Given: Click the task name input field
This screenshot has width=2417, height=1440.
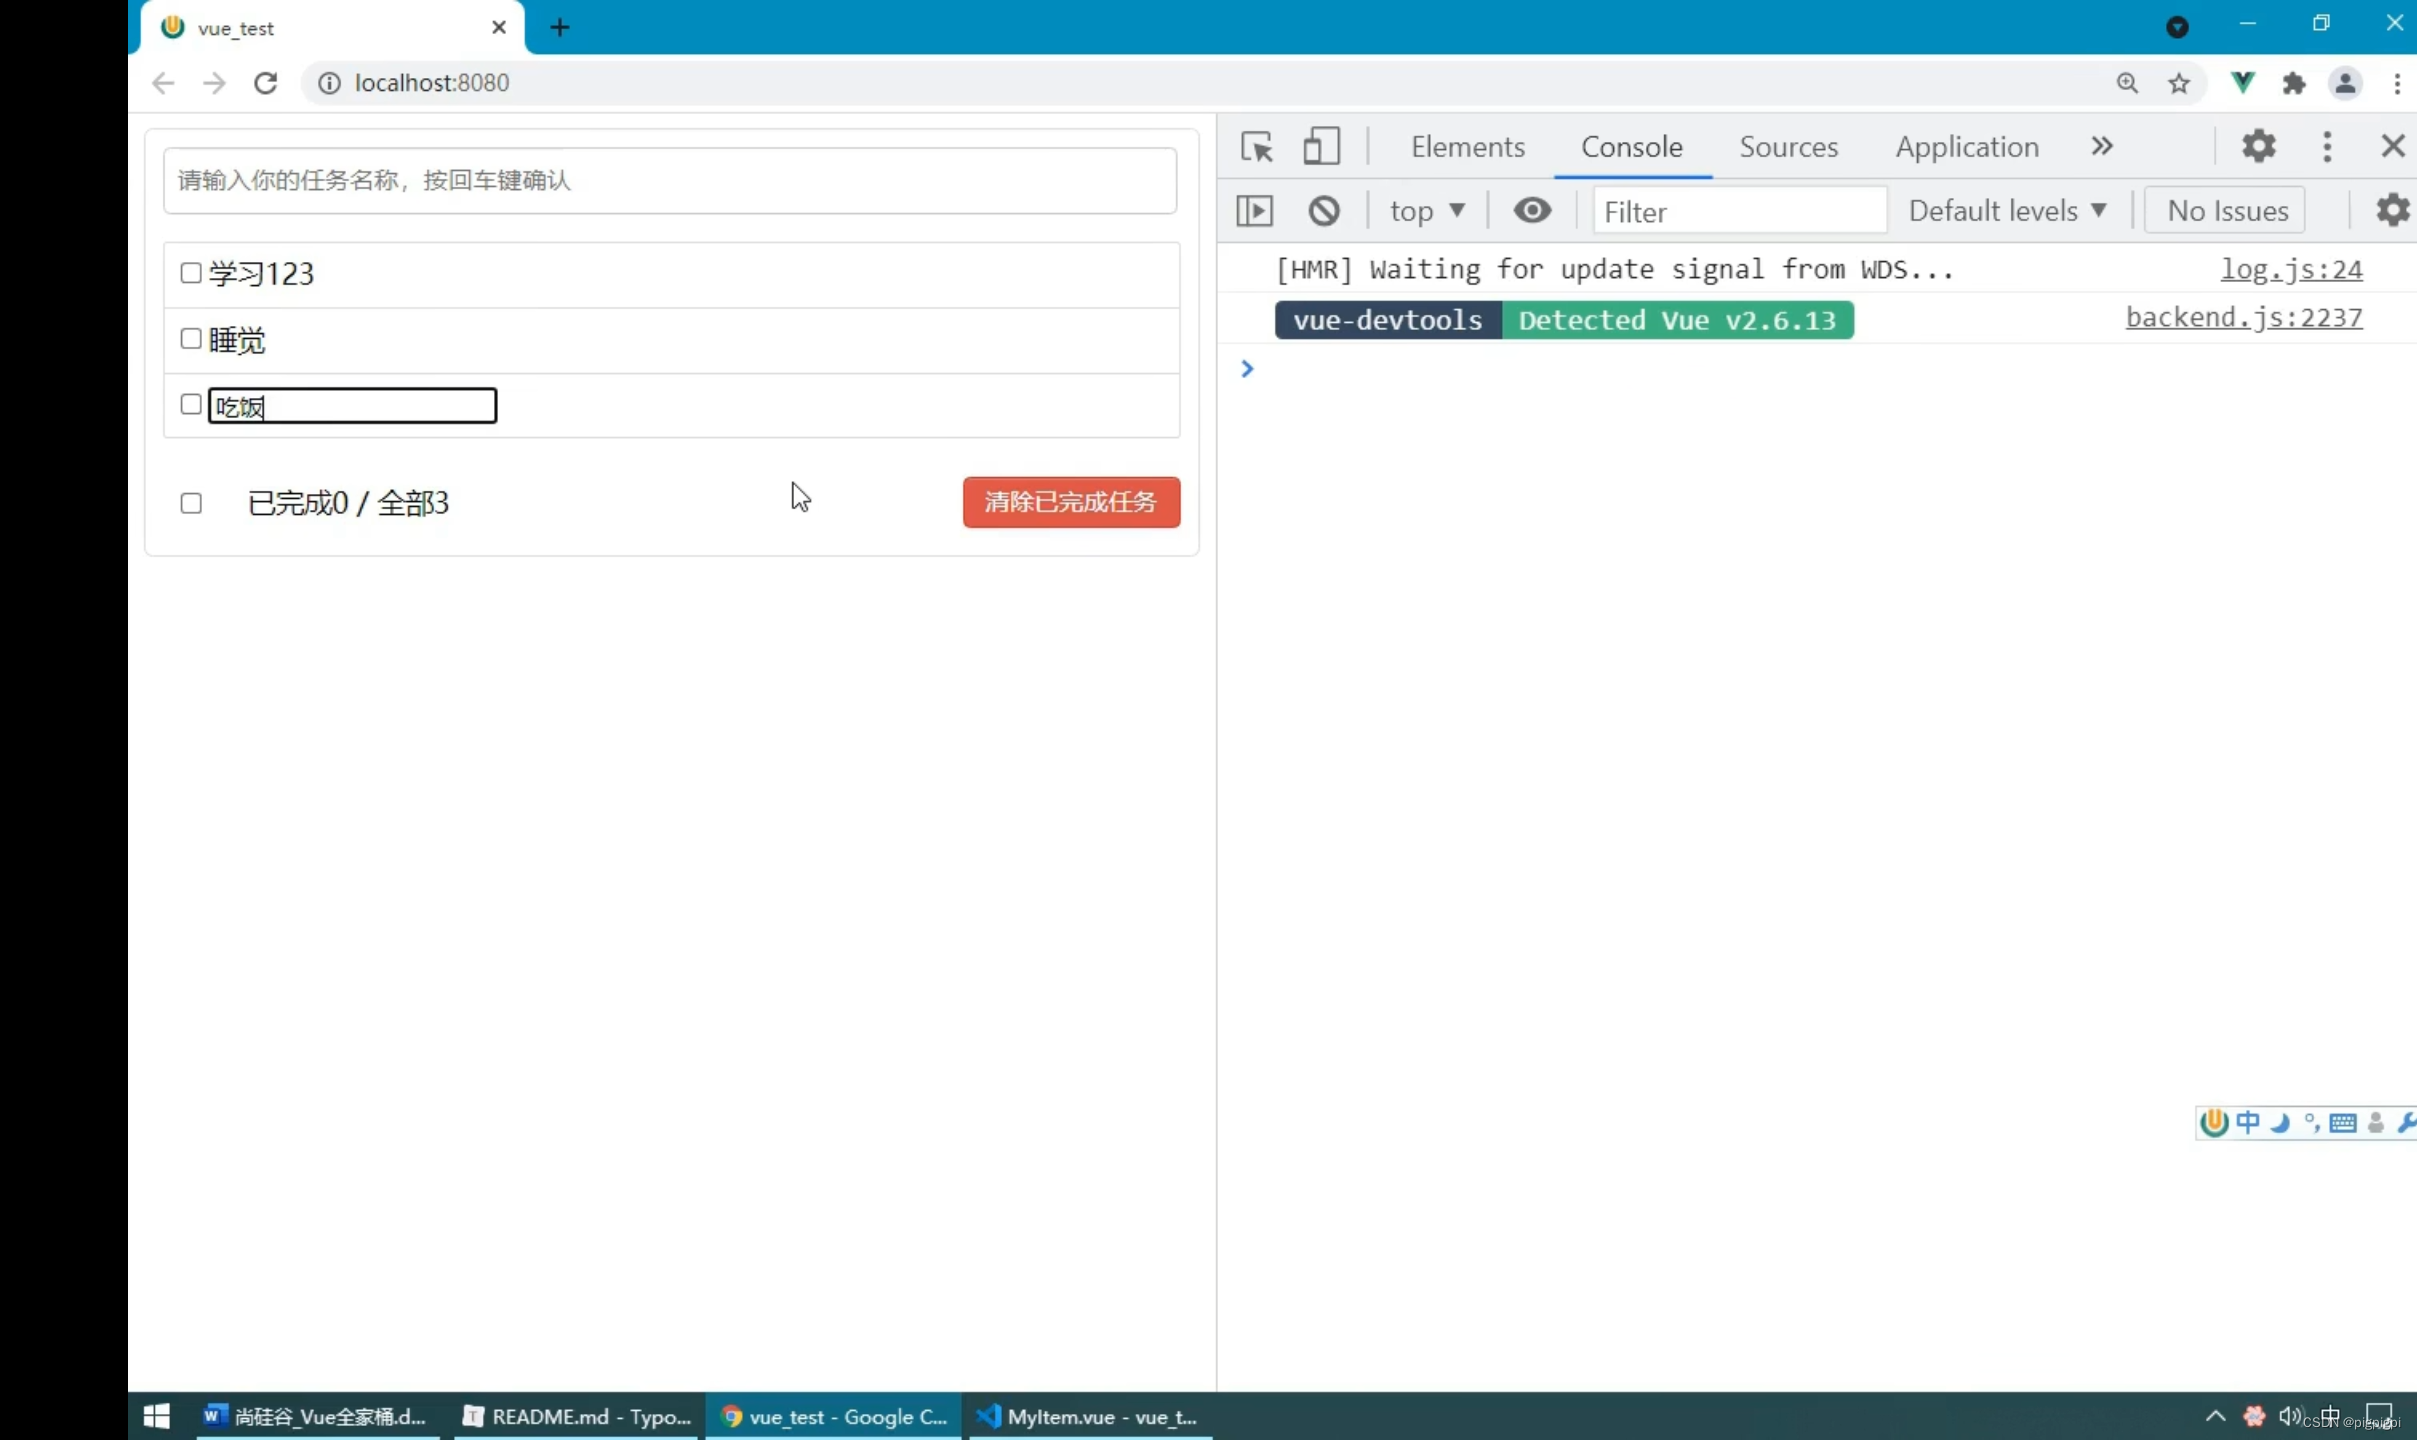Looking at the screenshot, I should 670,180.
